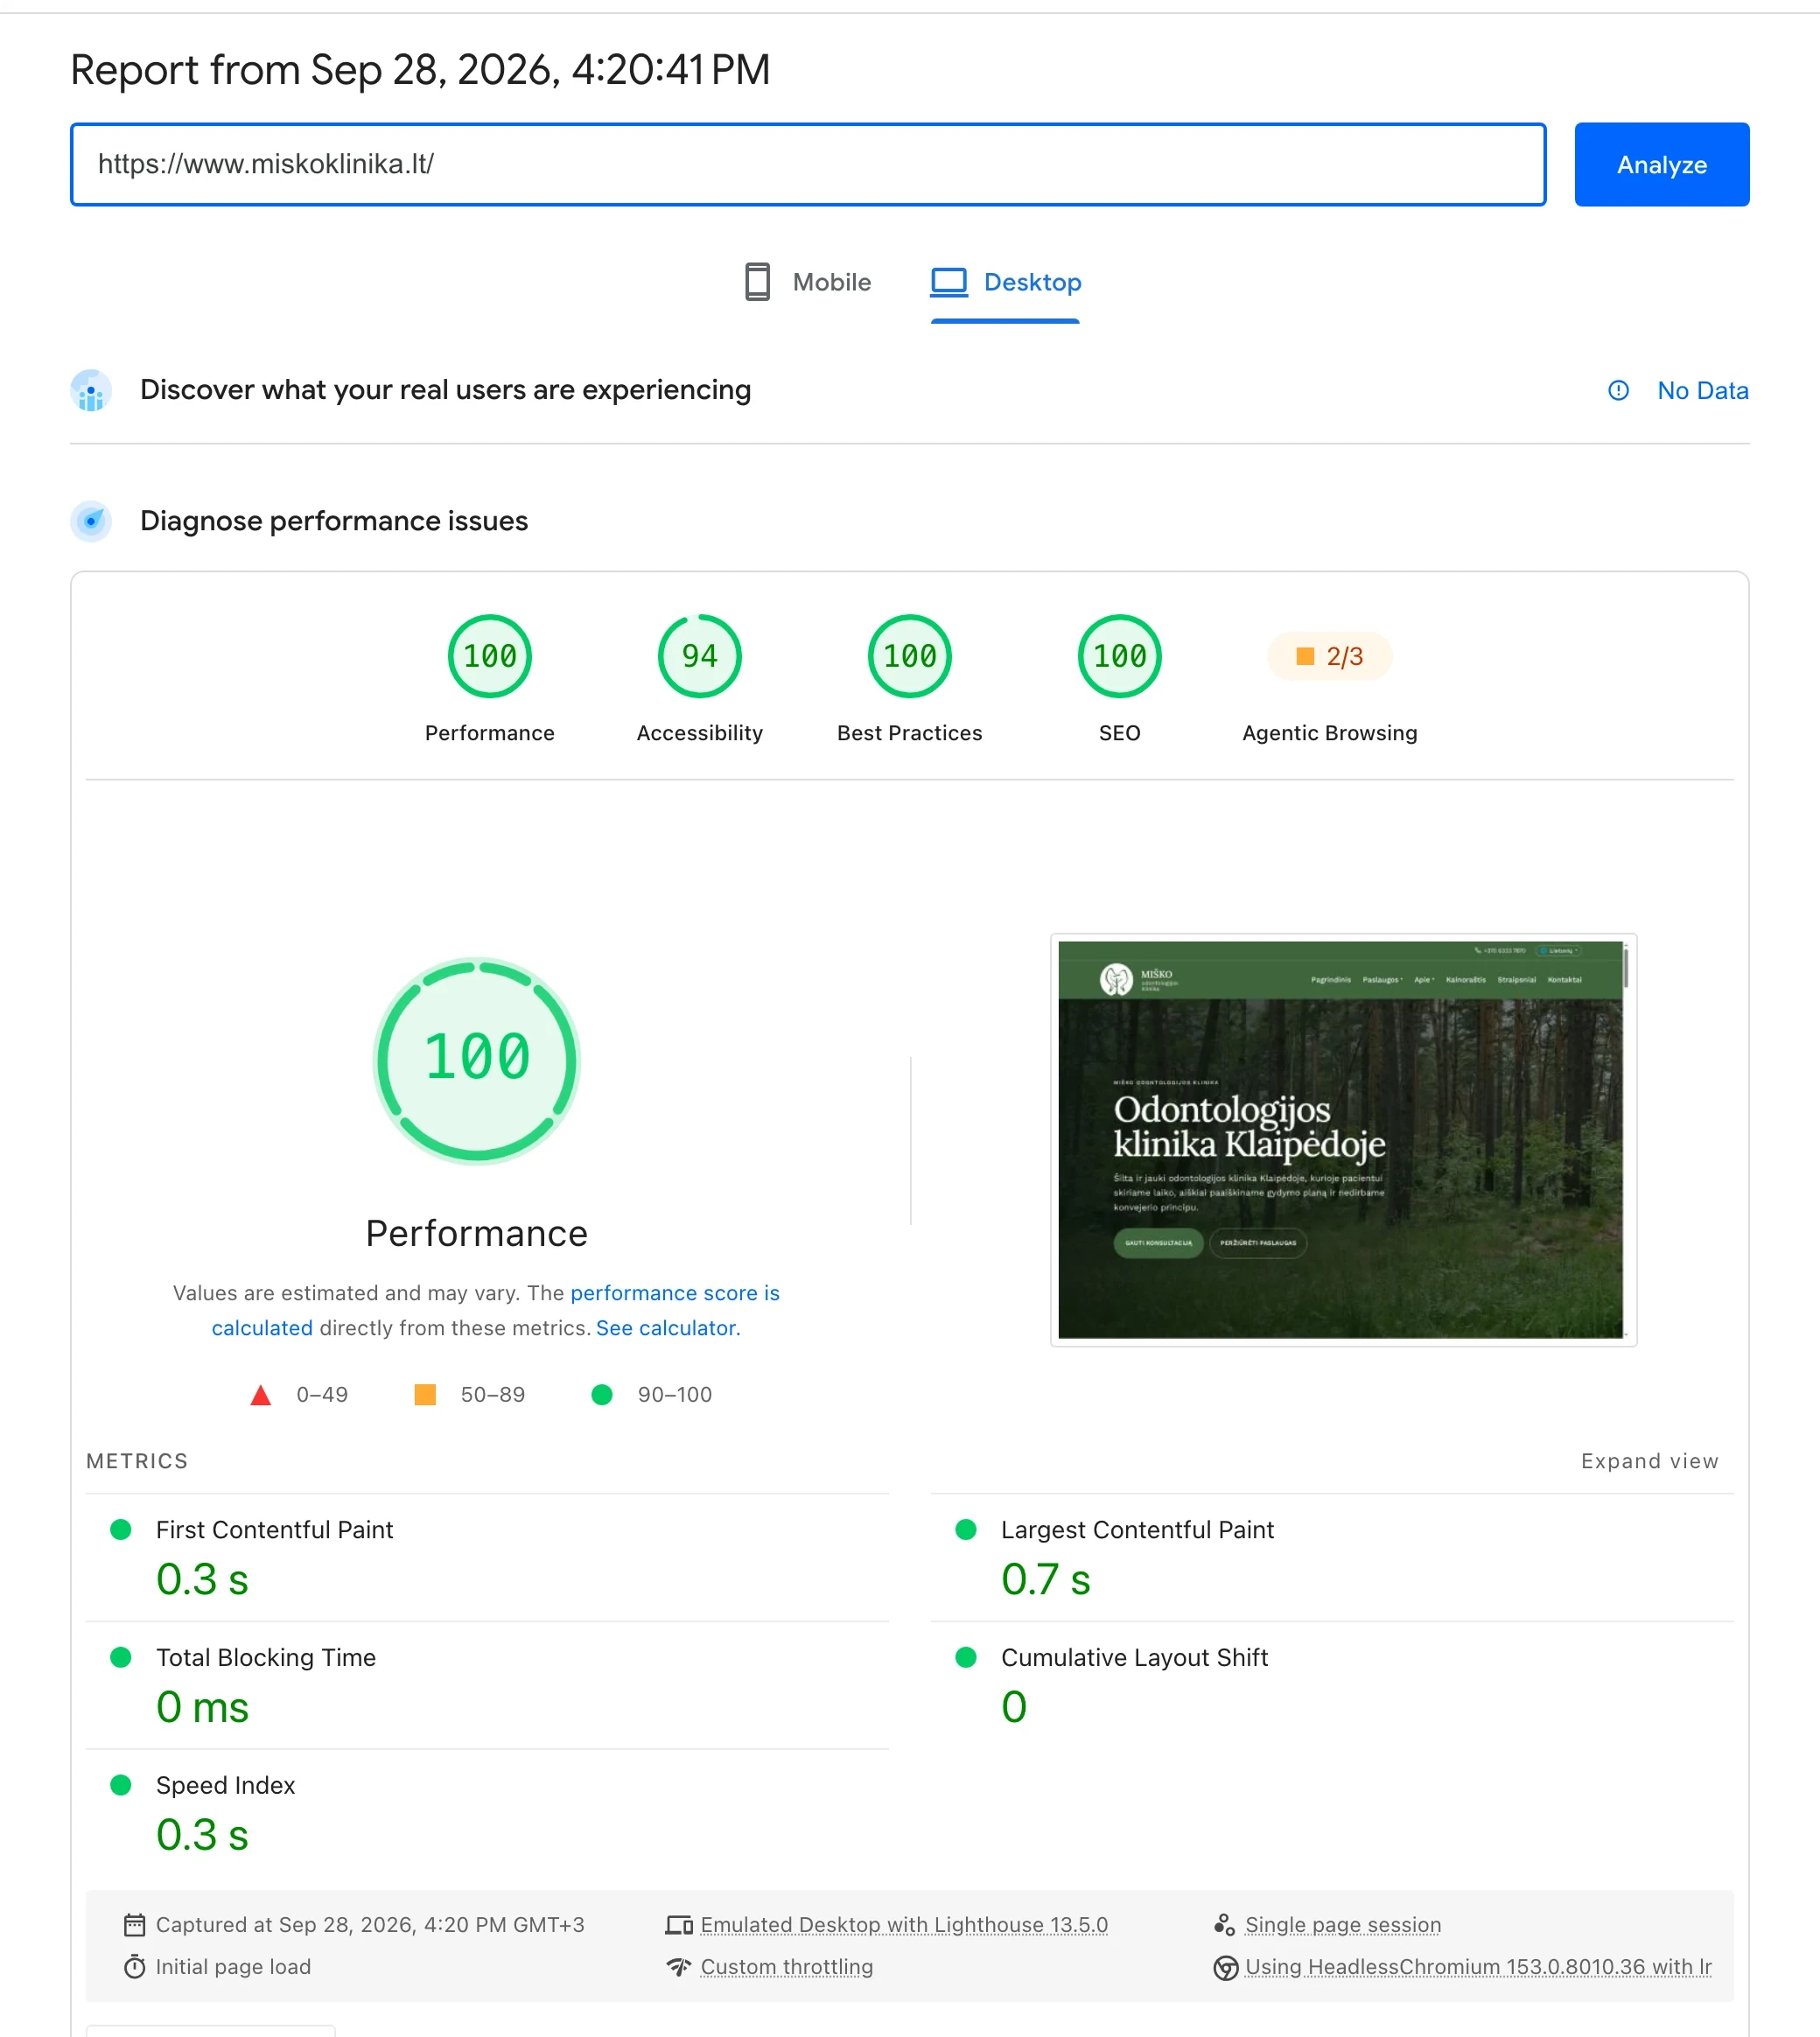
Task: Open Using HeadlessChromium version details
Action: (1478, 1966)
